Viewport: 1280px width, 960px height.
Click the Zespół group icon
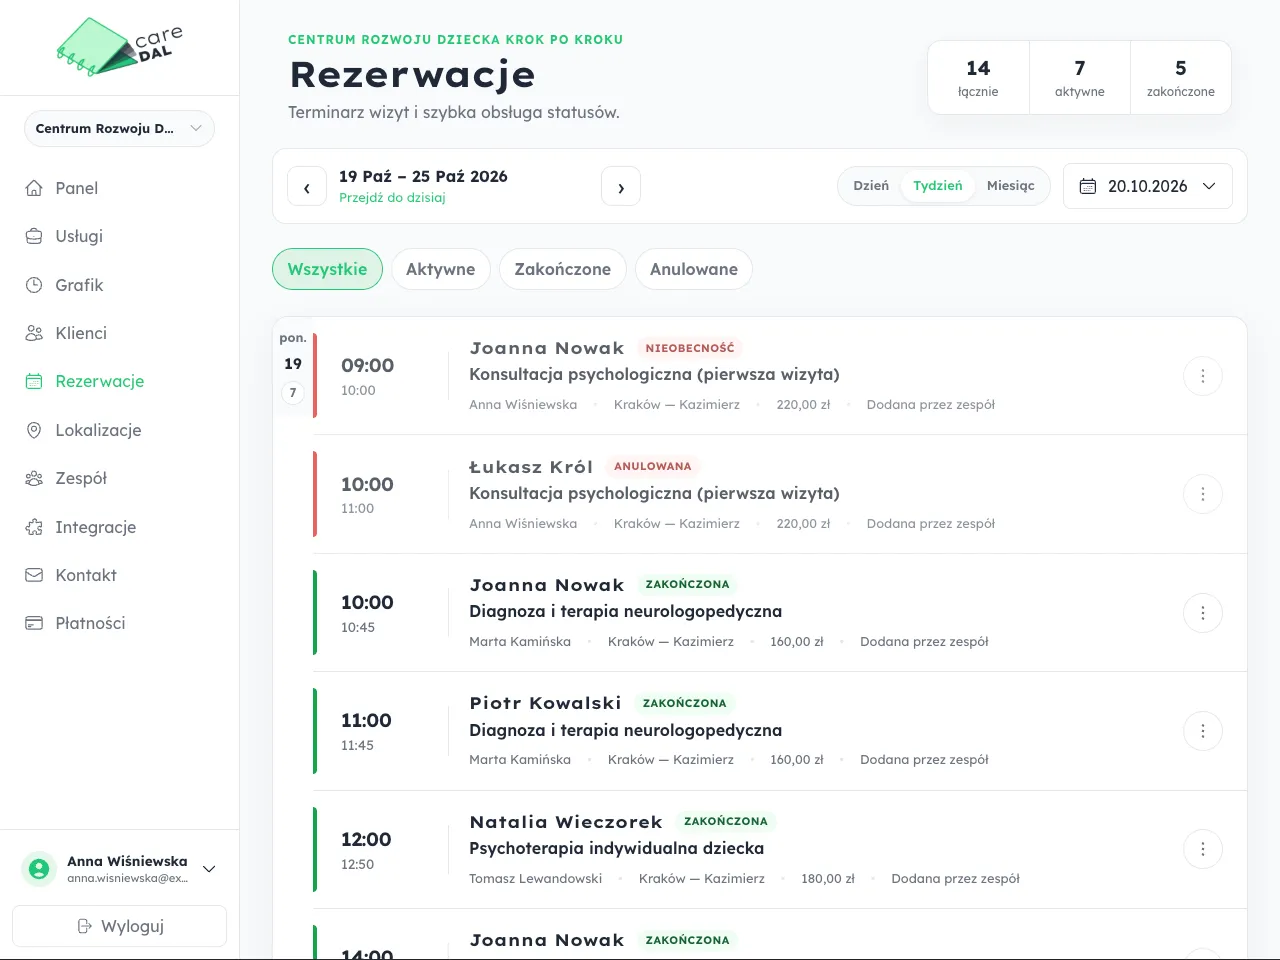coord(34,478)
